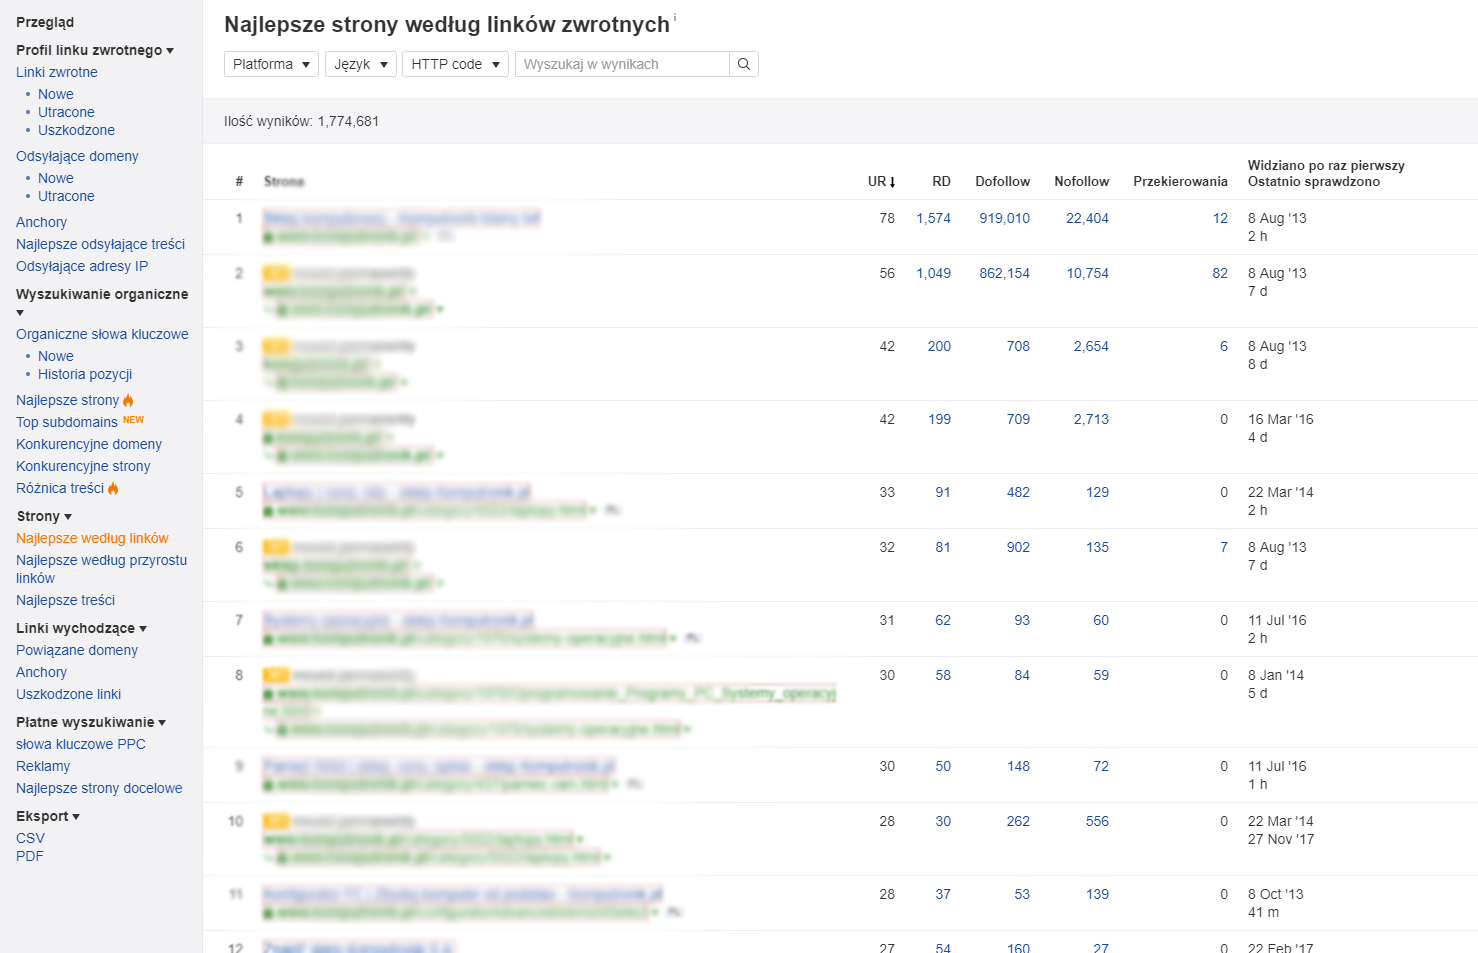This screenshot has width=1478, height=953.
Task: Open the 1,574 referring domains link
Action: click(x=933, y=218)
